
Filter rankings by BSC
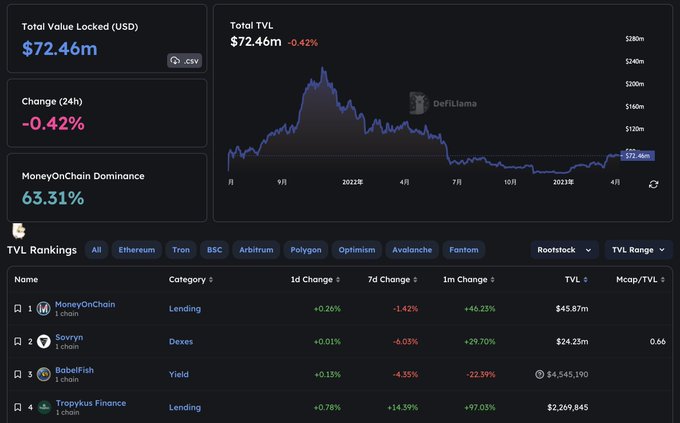(214, 250)
